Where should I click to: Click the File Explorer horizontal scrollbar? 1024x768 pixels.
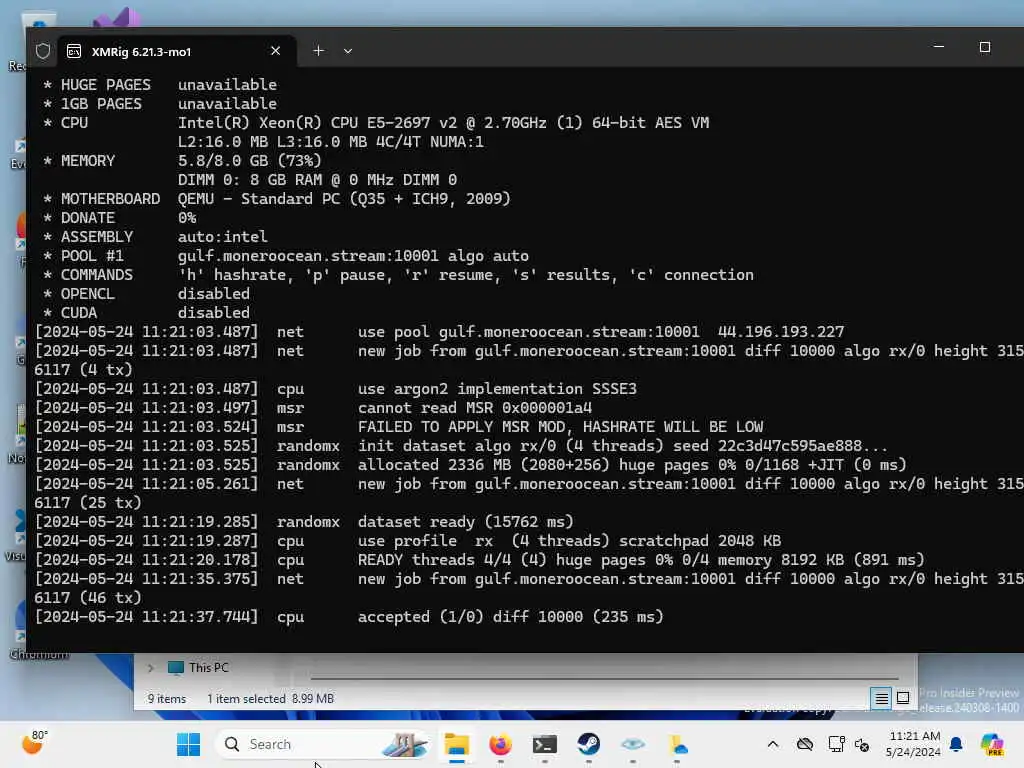pos(604,679)
